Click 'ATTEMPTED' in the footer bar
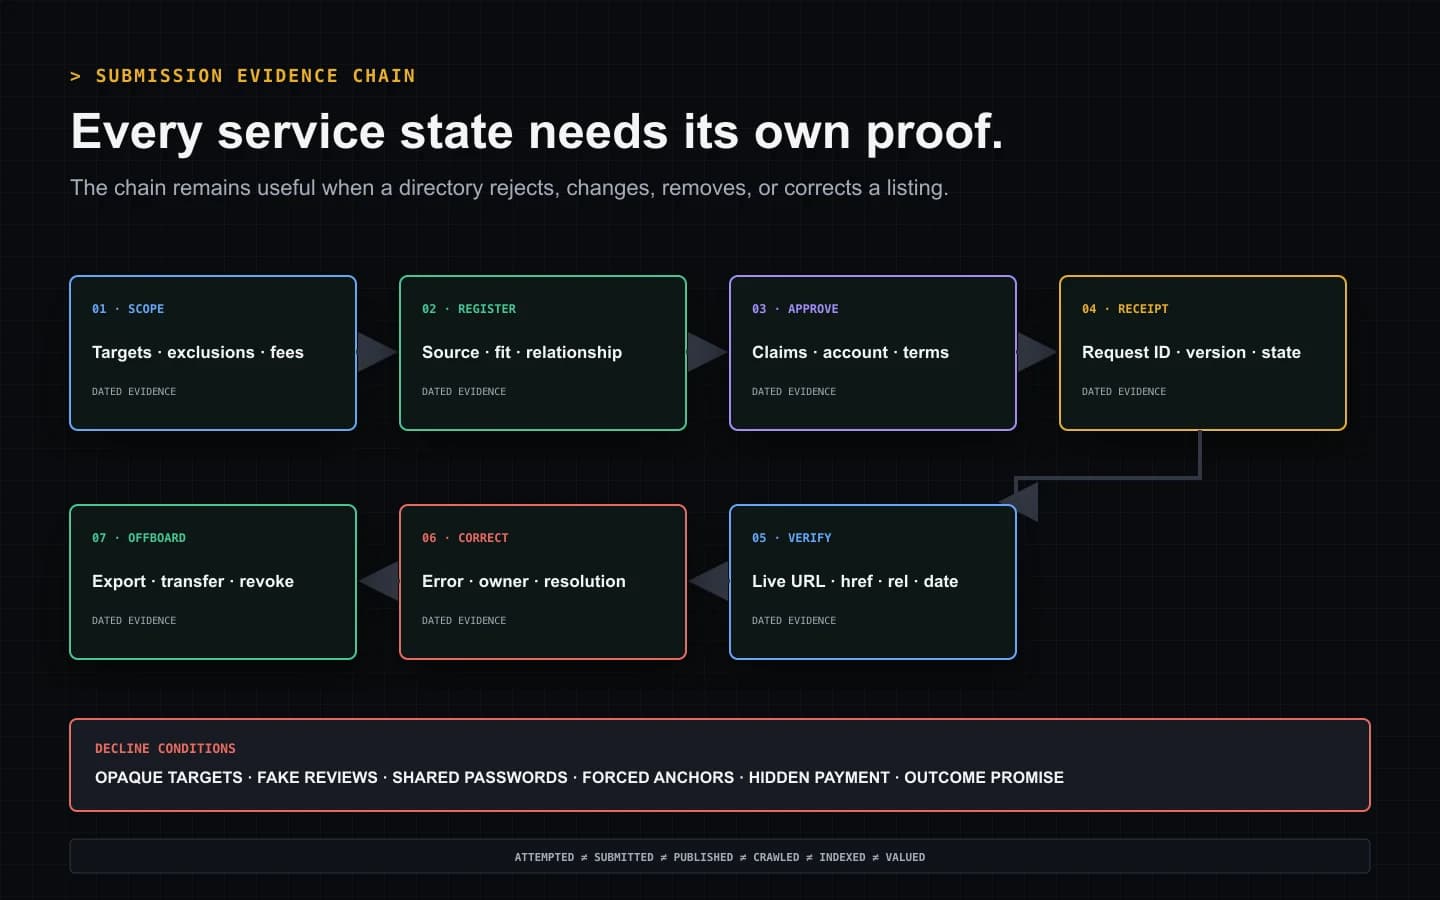The image size is (1440, 900). click(544, 858)
